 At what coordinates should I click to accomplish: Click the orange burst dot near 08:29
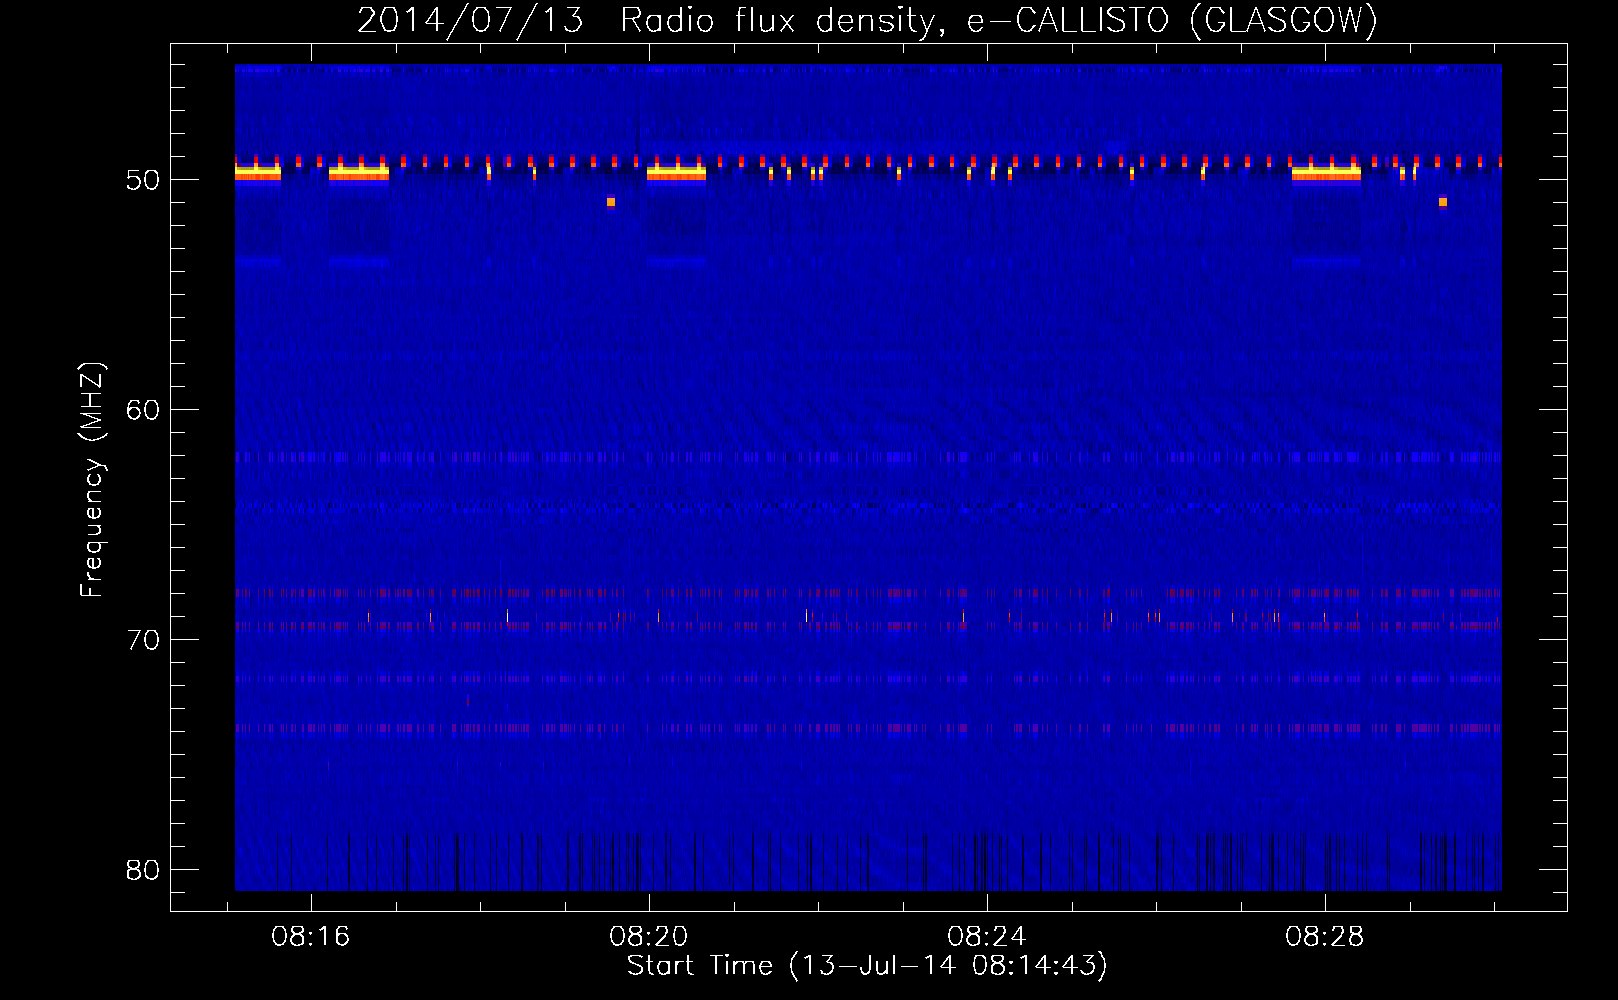(x=1443, y=202)
